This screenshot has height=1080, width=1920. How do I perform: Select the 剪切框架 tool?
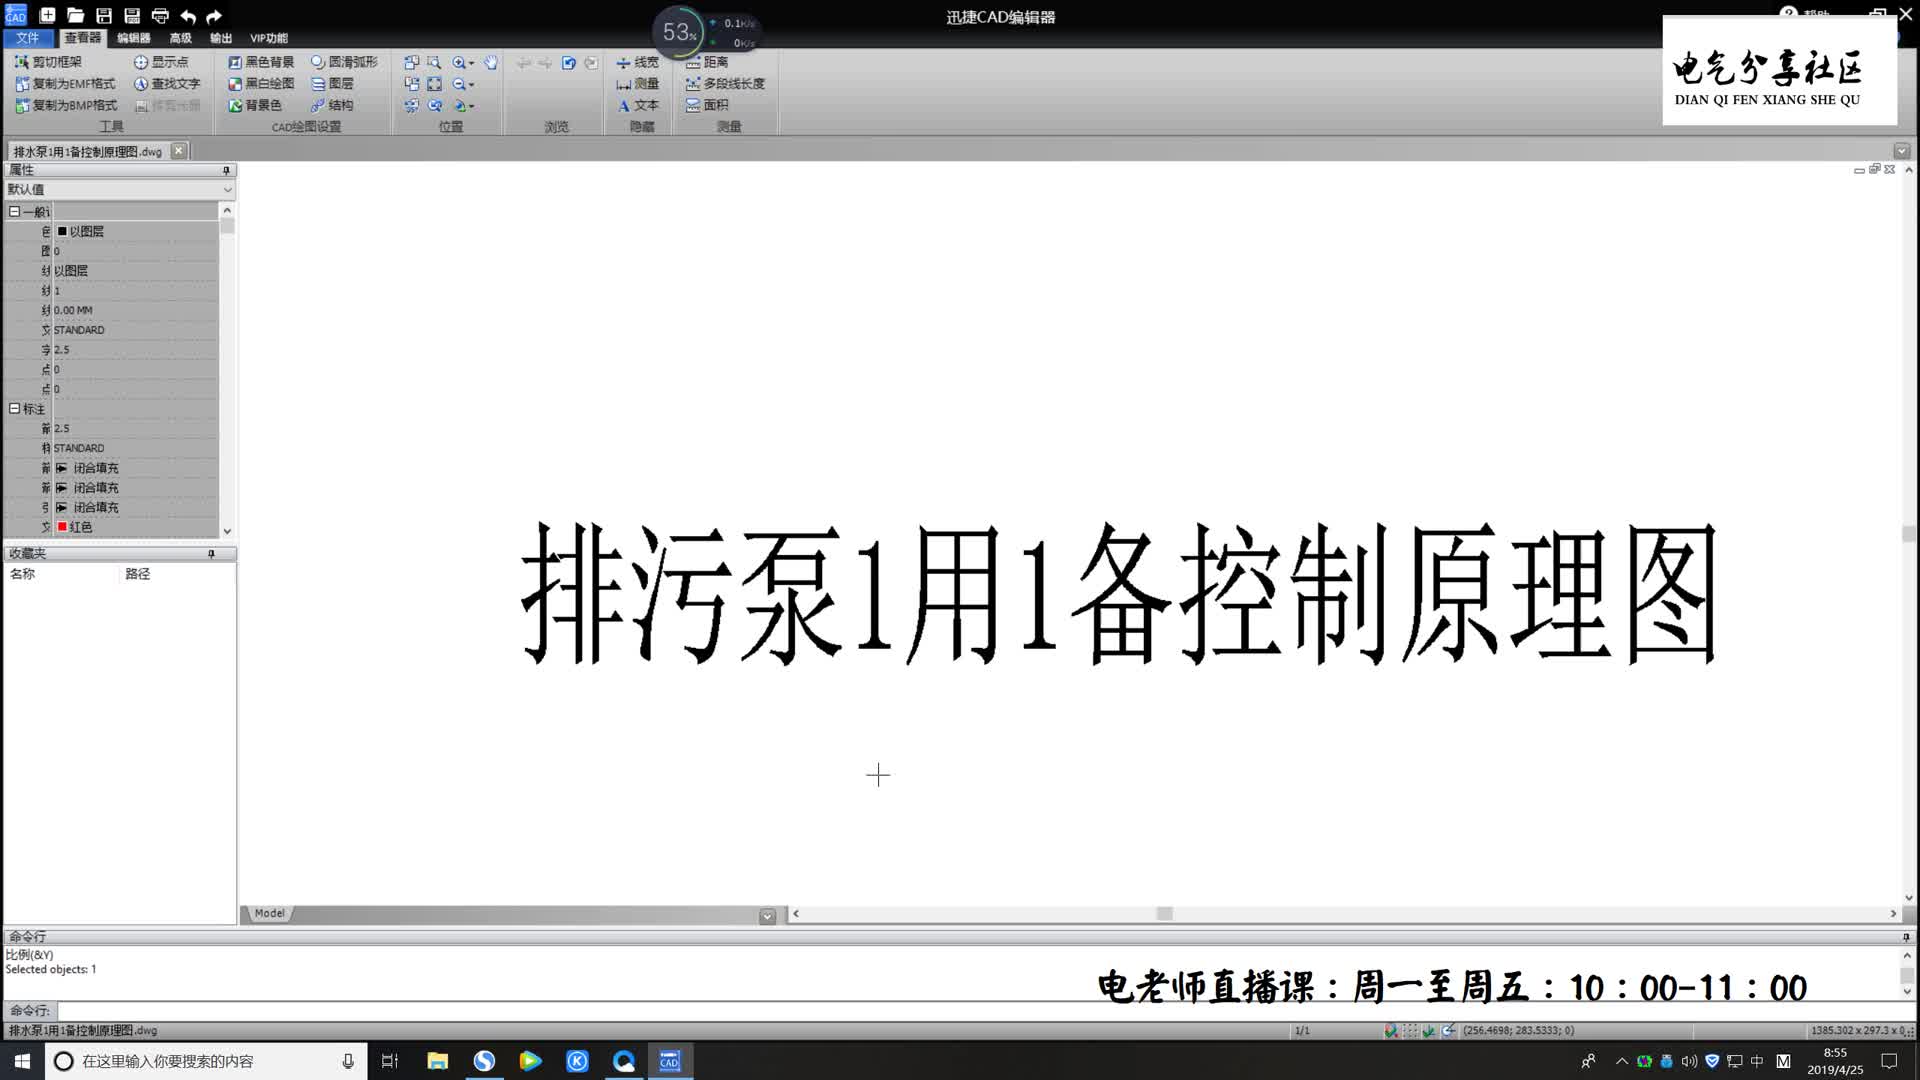48,62
